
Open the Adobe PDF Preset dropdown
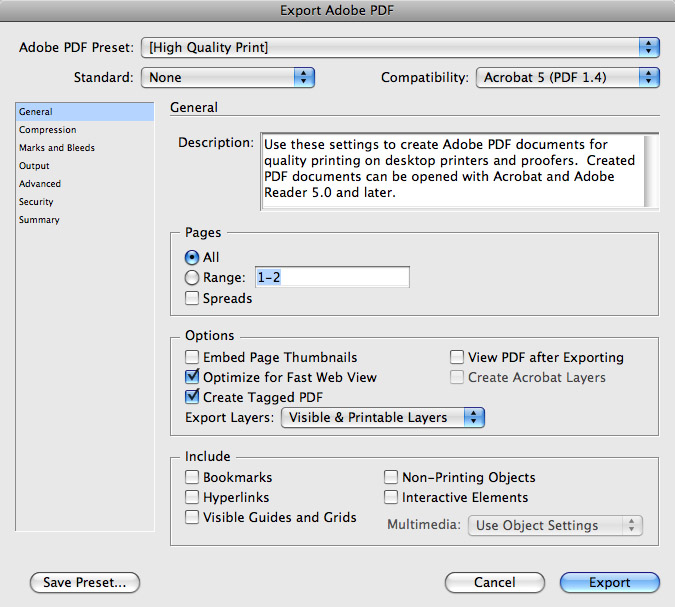(400, 47)
